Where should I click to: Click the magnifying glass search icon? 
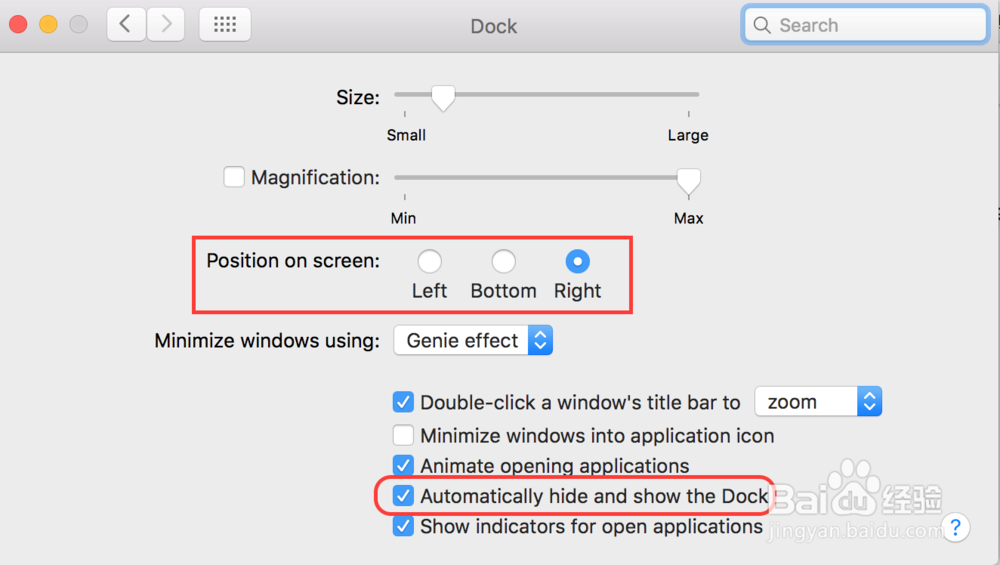coord(761,25)
